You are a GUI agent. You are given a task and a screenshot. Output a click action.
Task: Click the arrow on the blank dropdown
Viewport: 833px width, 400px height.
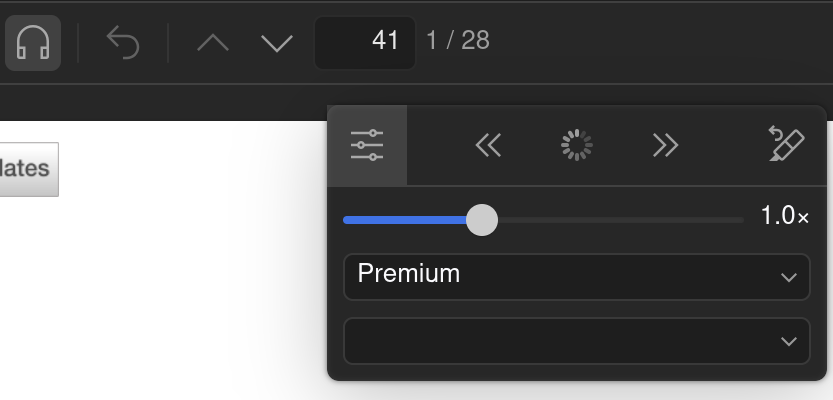tap(789, 341)
